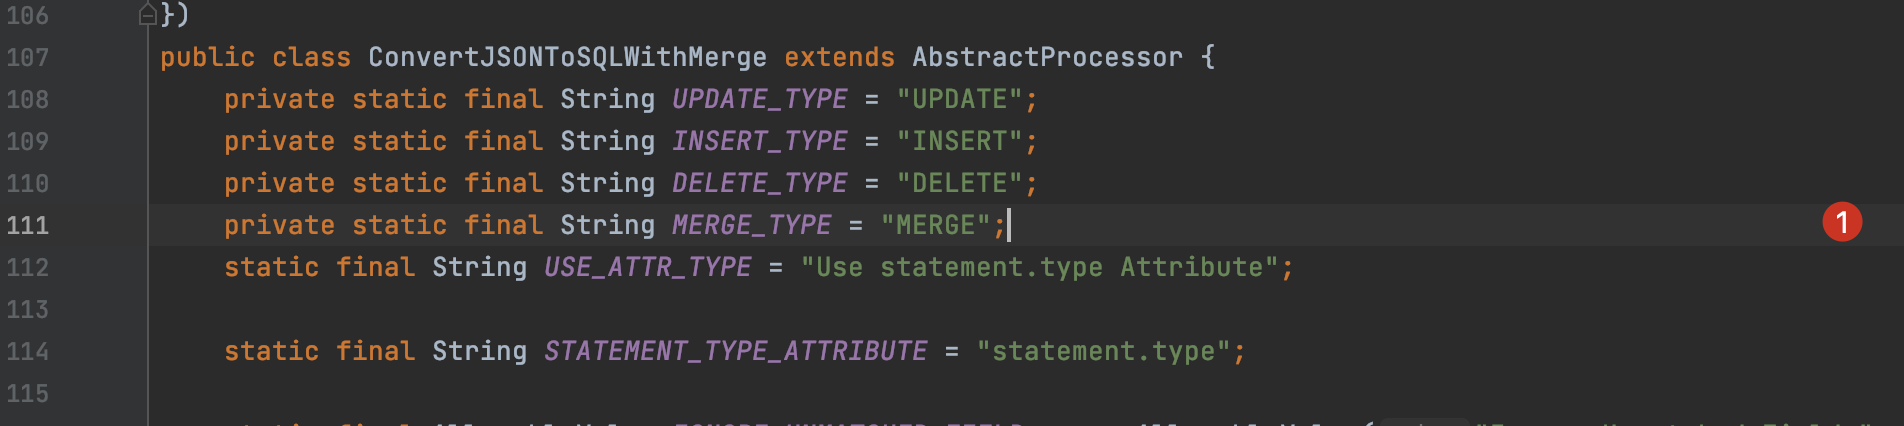1904x426 pixels.
Task: Click line number 107 in the gutter
Action: (x=28, y=57)
